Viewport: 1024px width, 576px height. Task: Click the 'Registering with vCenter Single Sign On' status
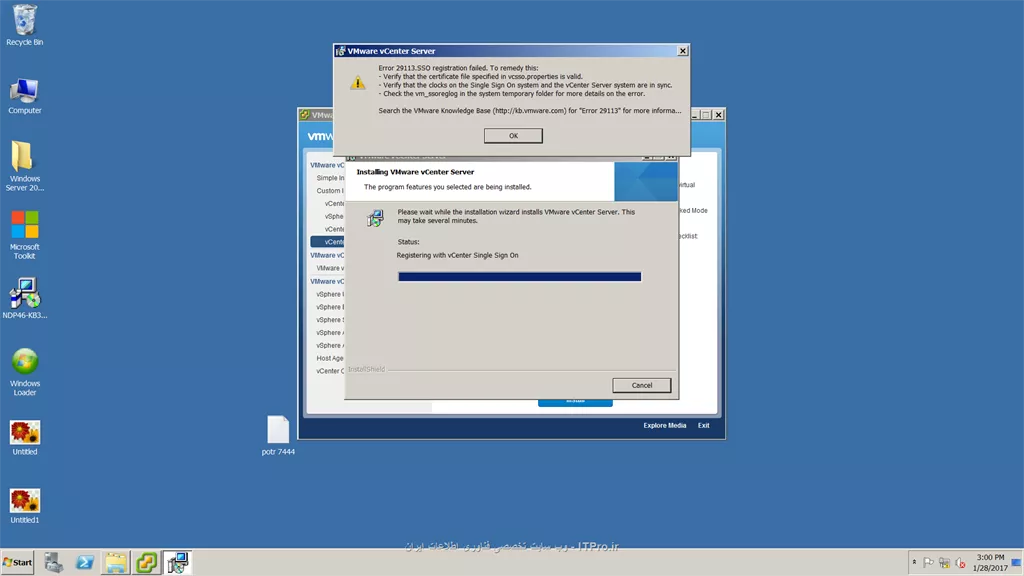pyautogui.click(x=457, y=255)
